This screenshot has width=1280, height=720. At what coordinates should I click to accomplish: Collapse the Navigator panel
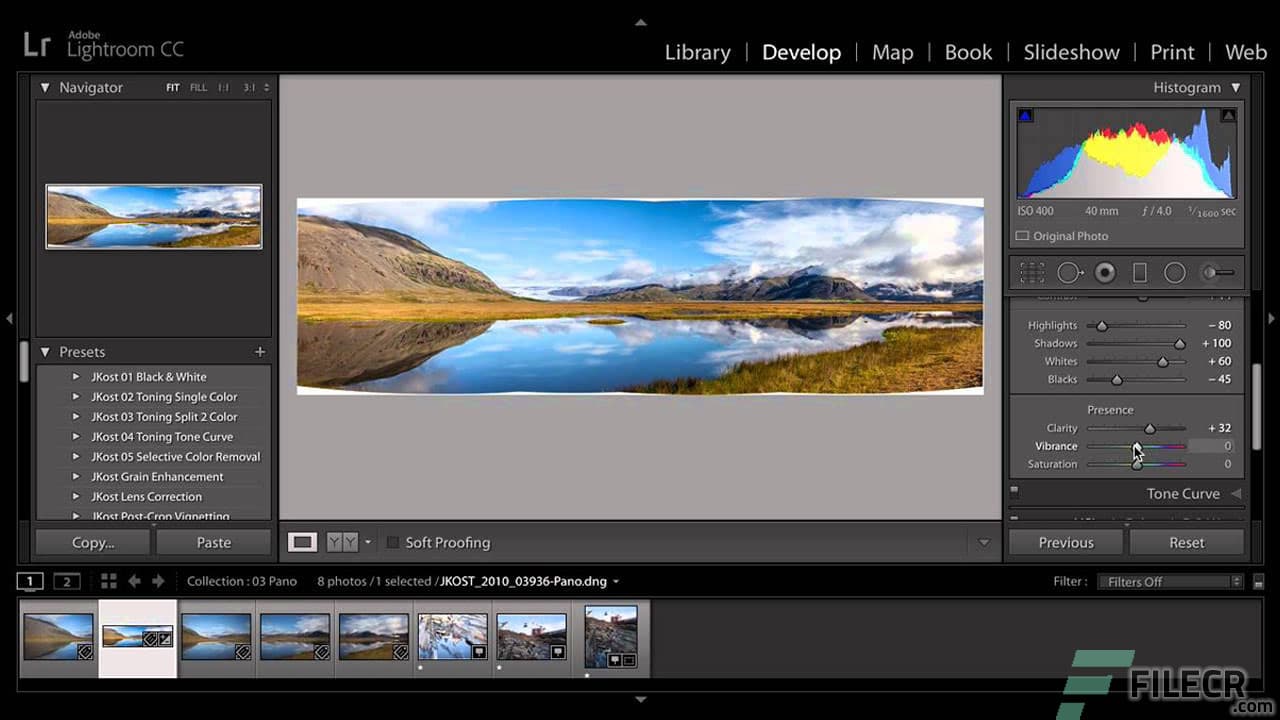coord(45,88)
